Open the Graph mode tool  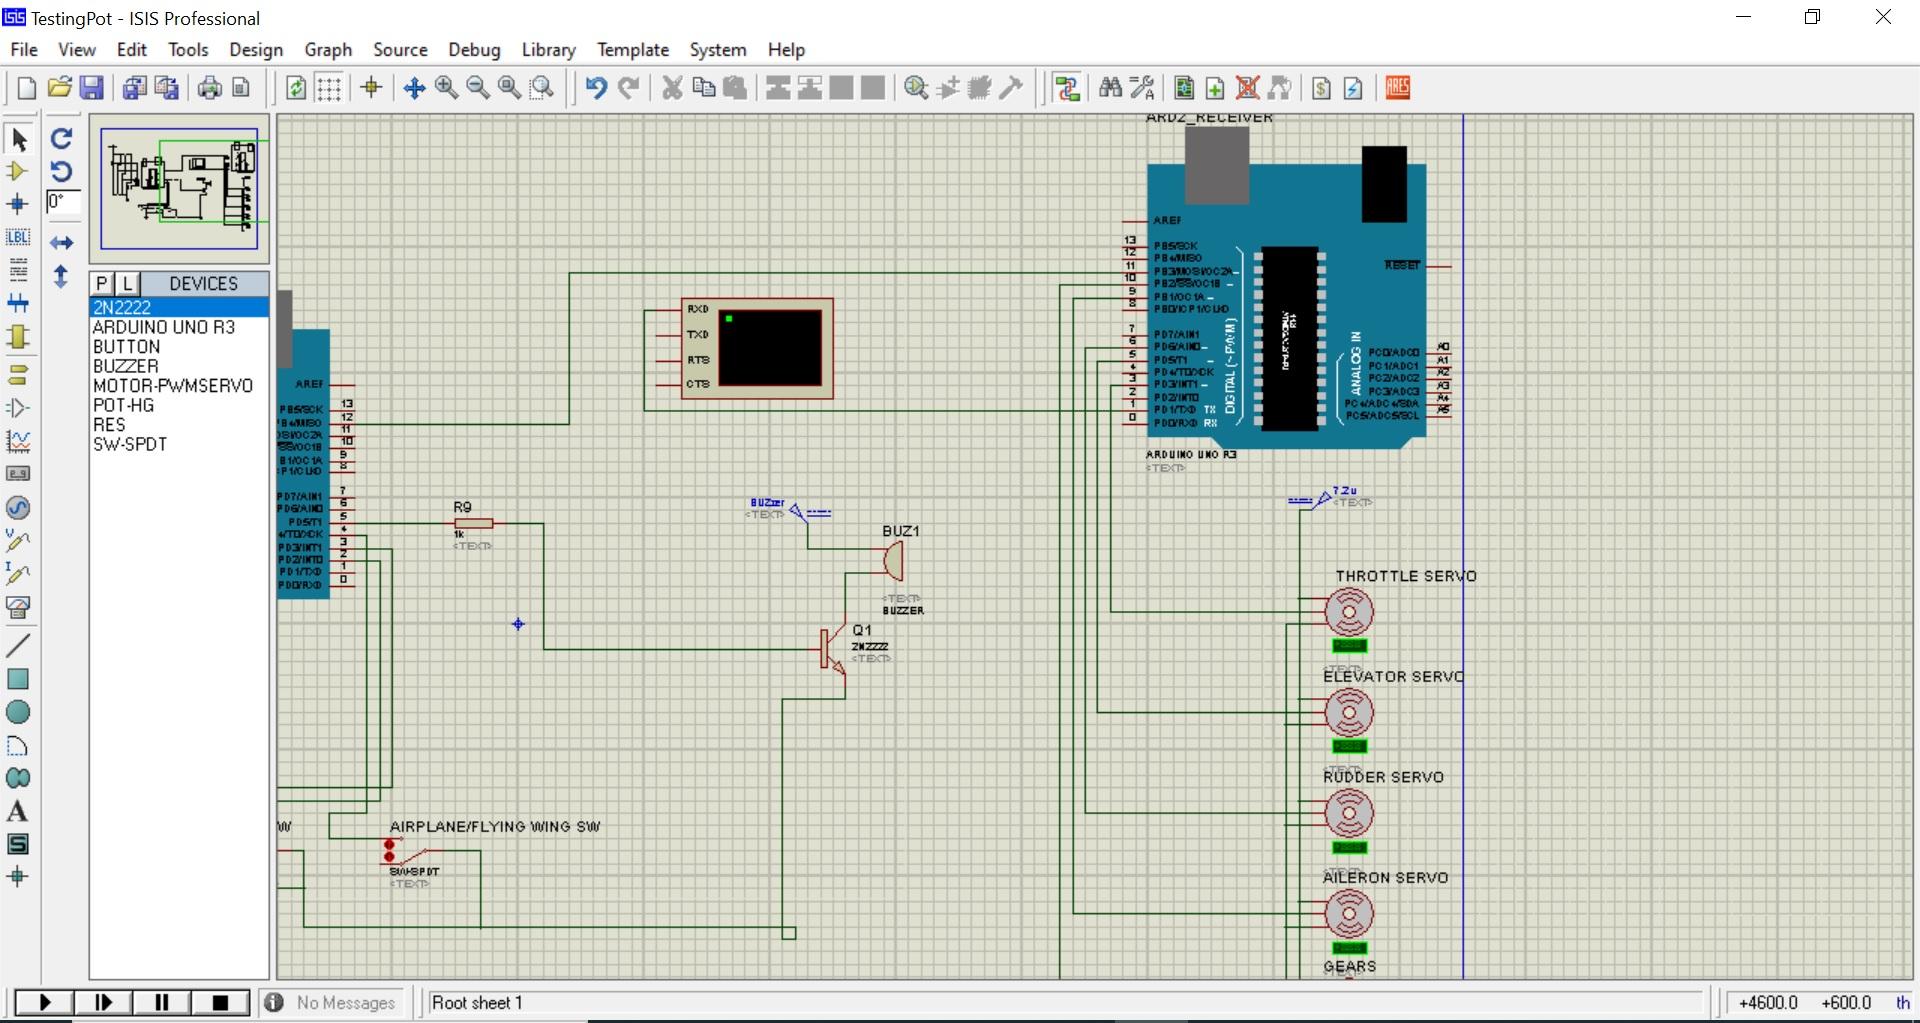click(x=18, y=441)
